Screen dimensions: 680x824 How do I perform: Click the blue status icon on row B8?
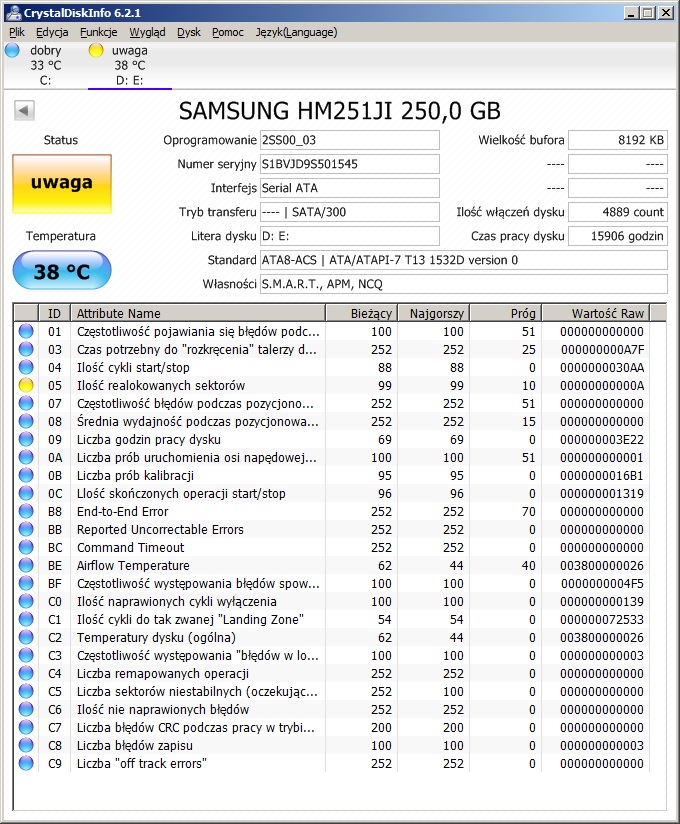click(x=26, y=511)
